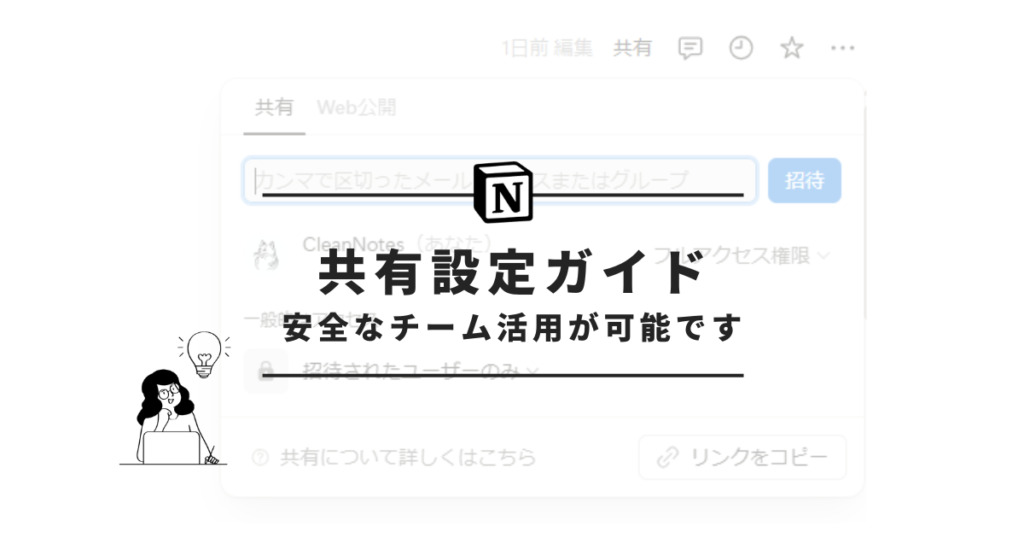The height and width of the screenshot is (538, 1024).
Task: Click 共有 in the top toolbar
Action: pos(632,48)
